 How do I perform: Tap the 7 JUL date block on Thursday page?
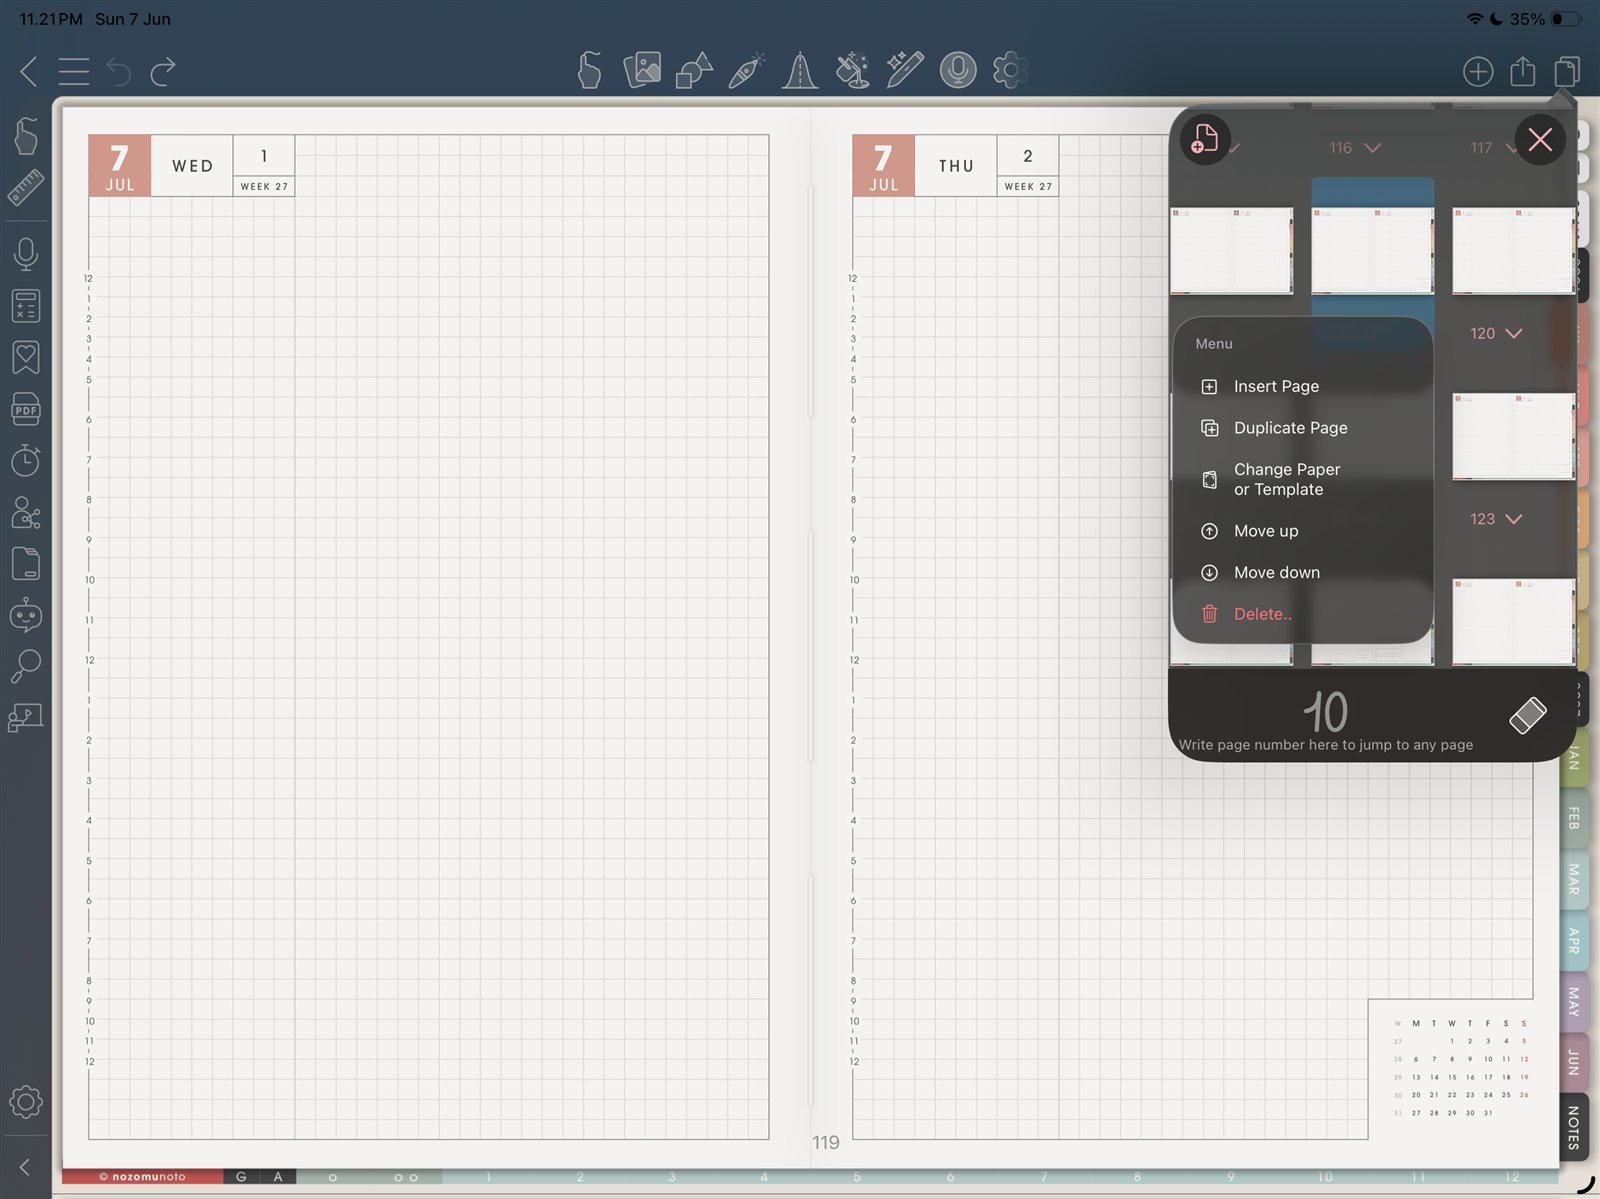coord(883,165)
